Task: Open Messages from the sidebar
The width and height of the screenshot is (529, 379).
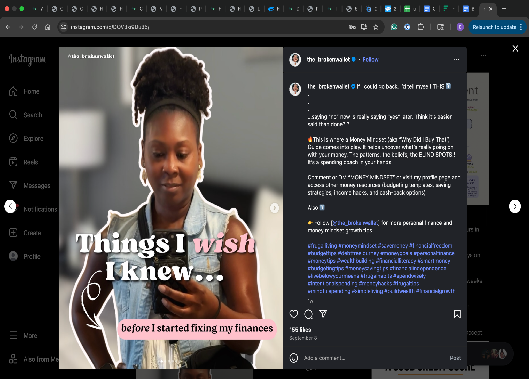Action: [x=29, y=185]
